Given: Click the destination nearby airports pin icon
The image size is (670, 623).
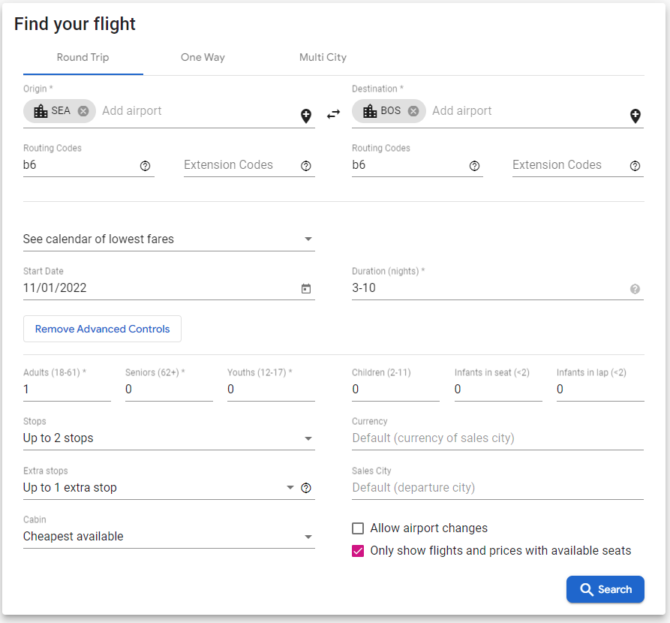Looking at the screenshot, I should tap(635, 116).
